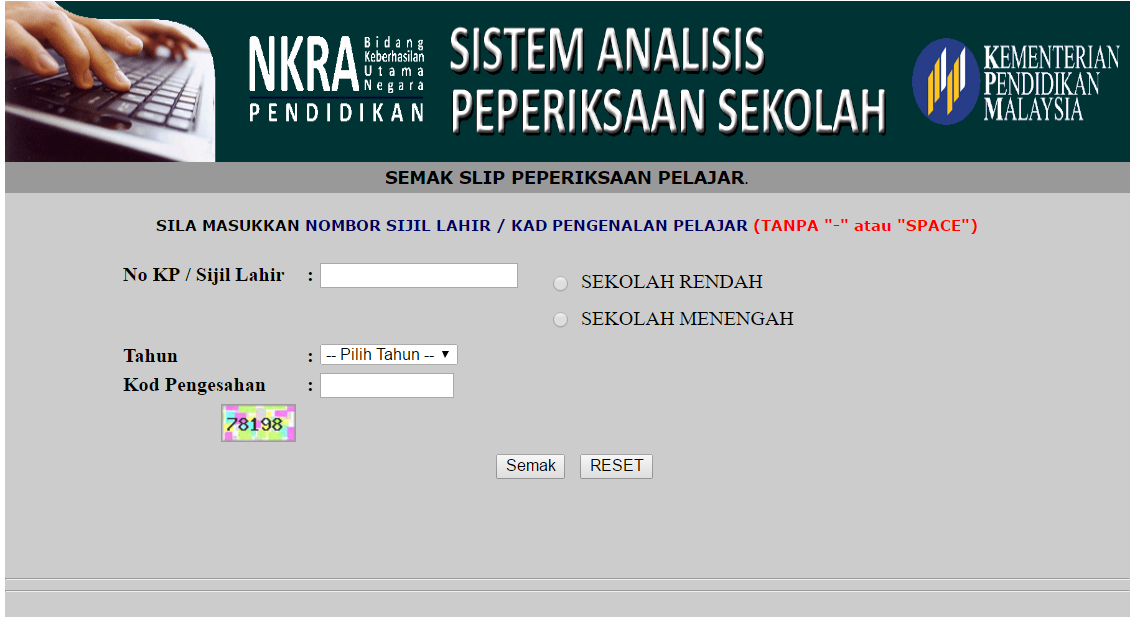Click the keyboard typing banner image
Image resolution: width=1132 pixels, height=618 pixels.
point(110,81)
